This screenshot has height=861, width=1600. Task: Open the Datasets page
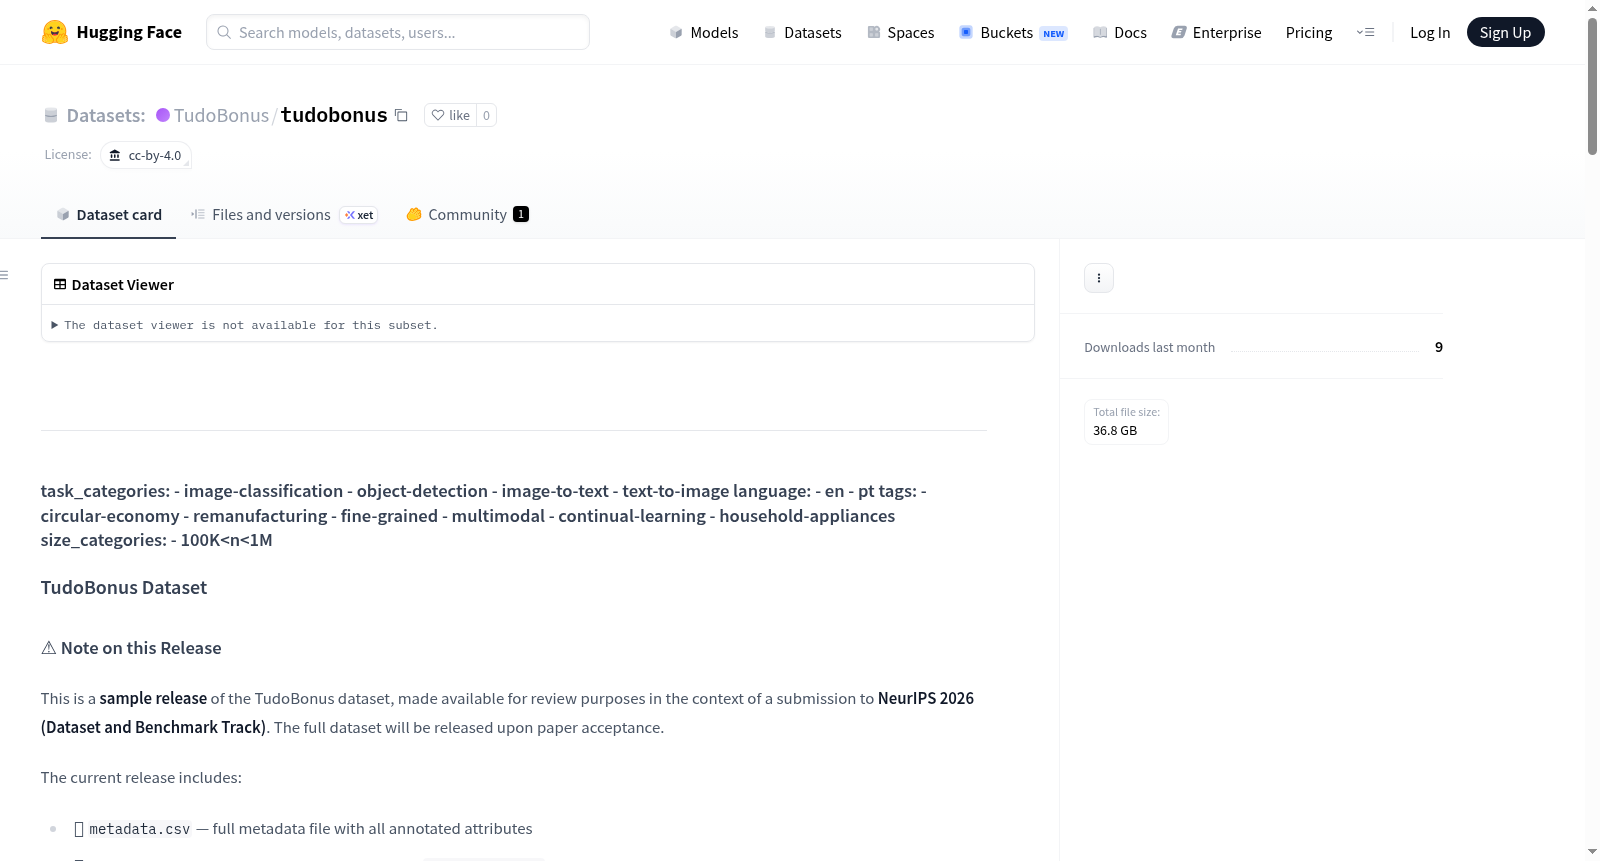802,32
